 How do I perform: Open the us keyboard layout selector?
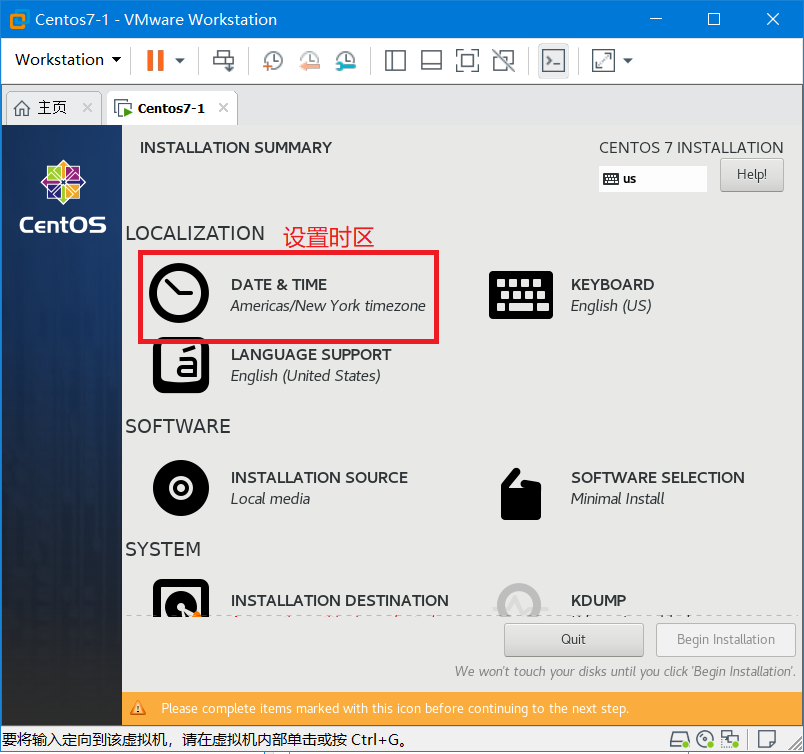point(652,178)
